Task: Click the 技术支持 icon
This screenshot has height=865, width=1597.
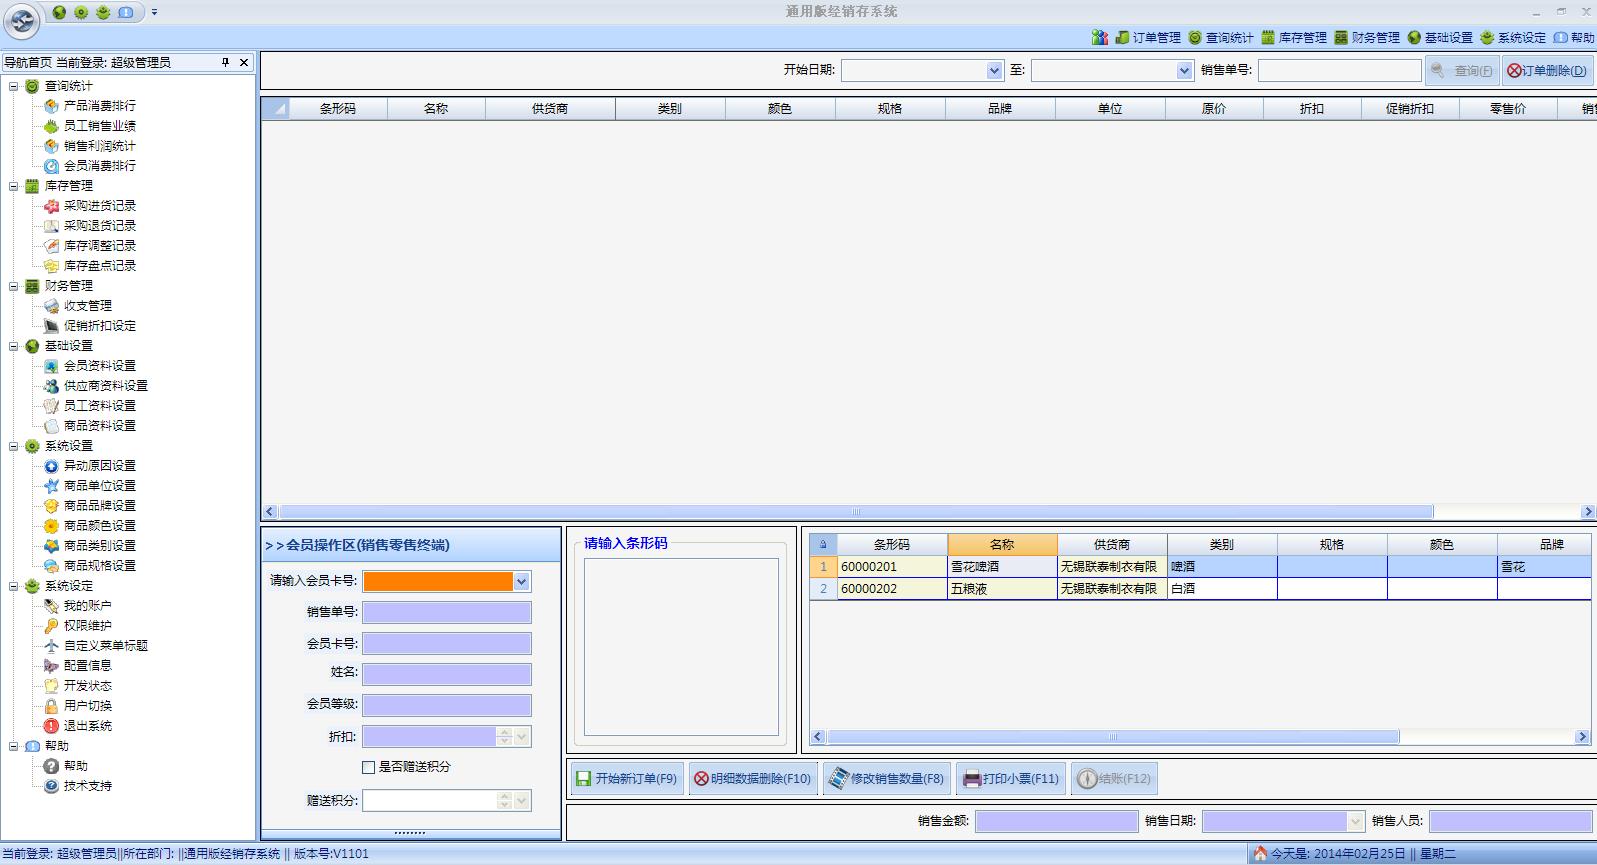Action: 51,786
